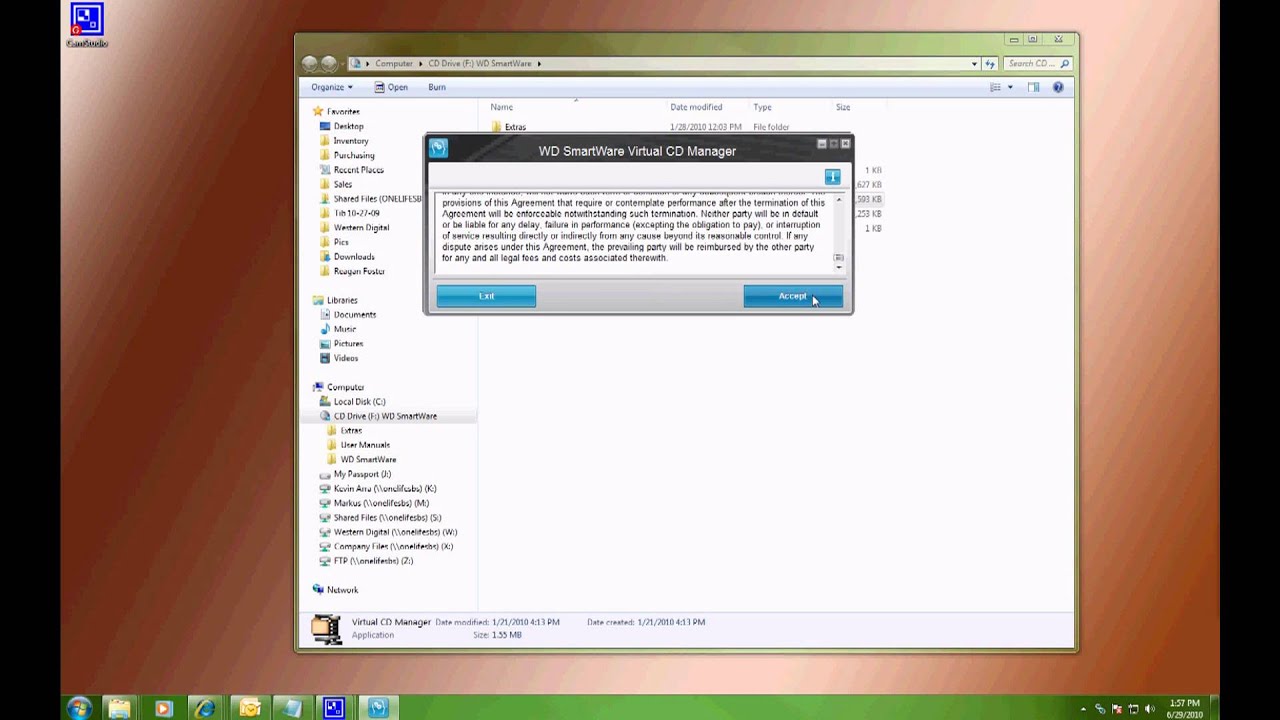The image size is (1280, 720).
Task: Select My Passport (J:) drive
Action: (x=362, y=474)
